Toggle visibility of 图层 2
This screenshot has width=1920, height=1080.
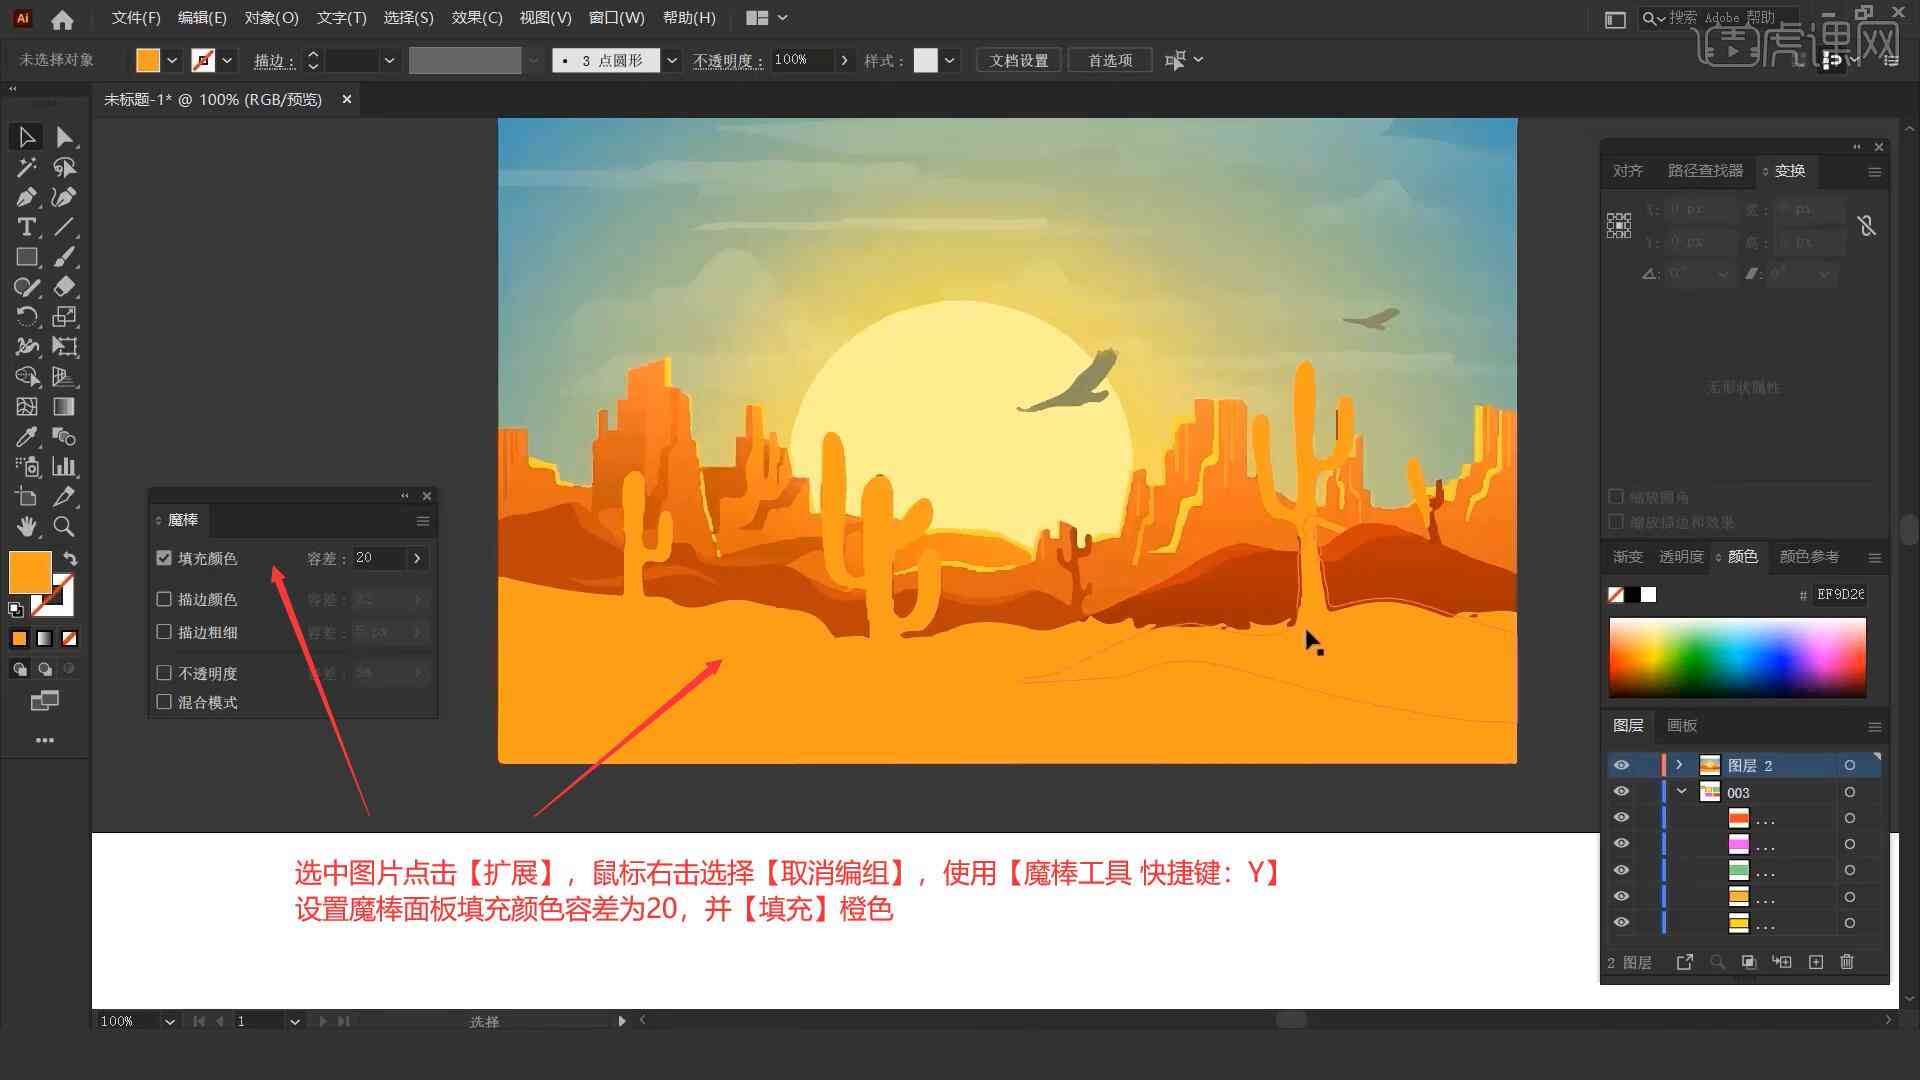(x=1621, y=765)
